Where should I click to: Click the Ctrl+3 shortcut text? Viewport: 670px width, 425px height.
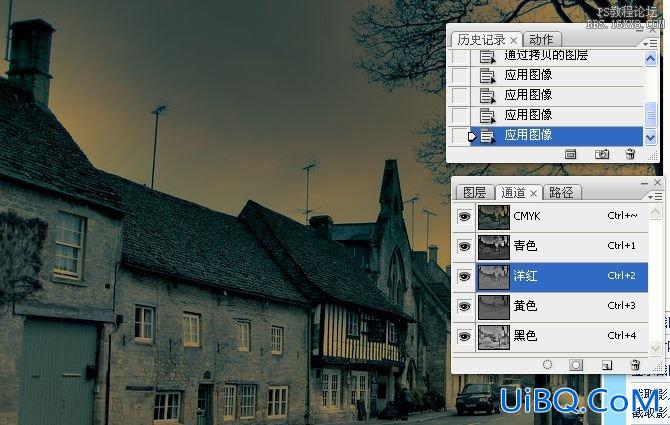pyautogui.click(x=622, y=305)
